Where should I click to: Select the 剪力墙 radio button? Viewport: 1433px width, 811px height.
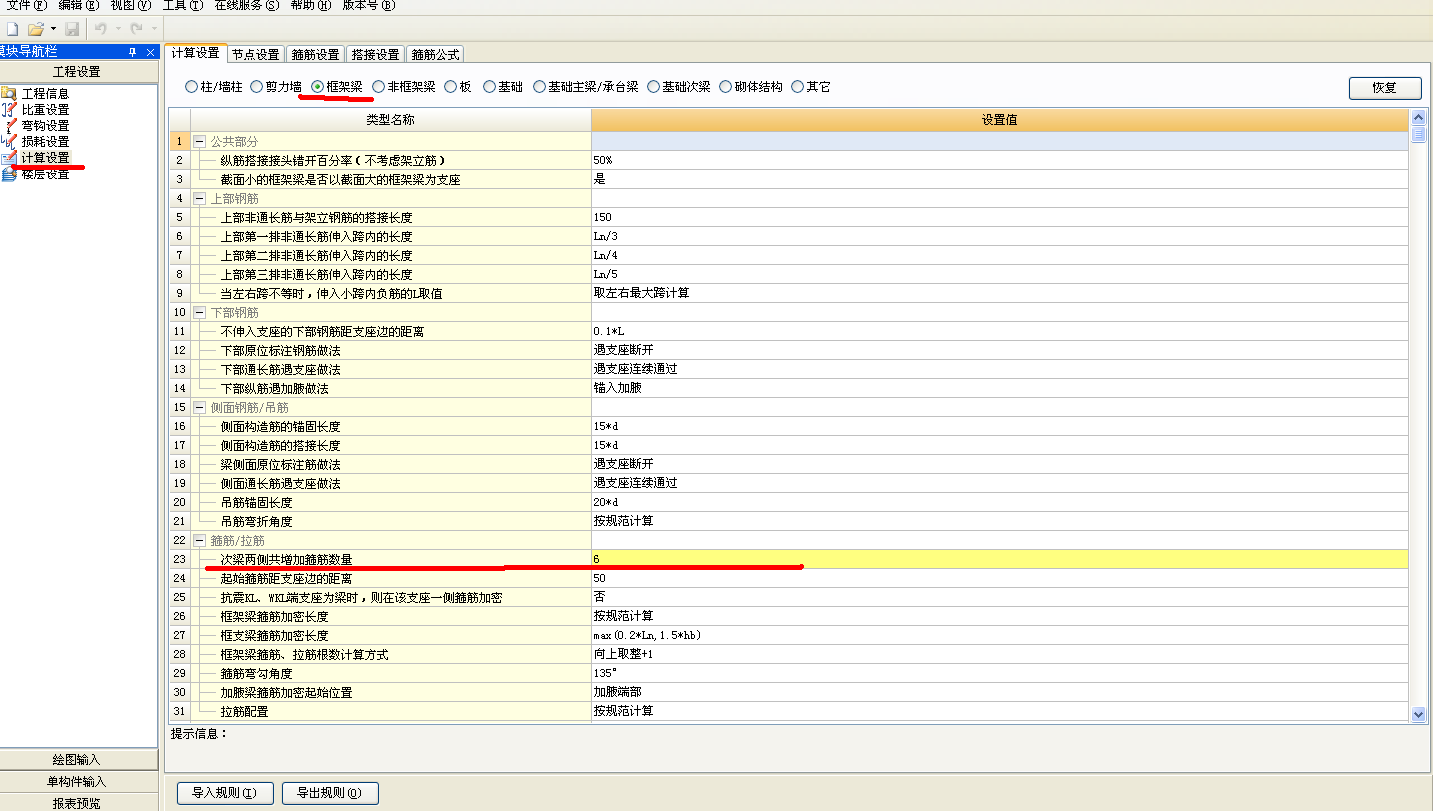click(x=256, y=87)
